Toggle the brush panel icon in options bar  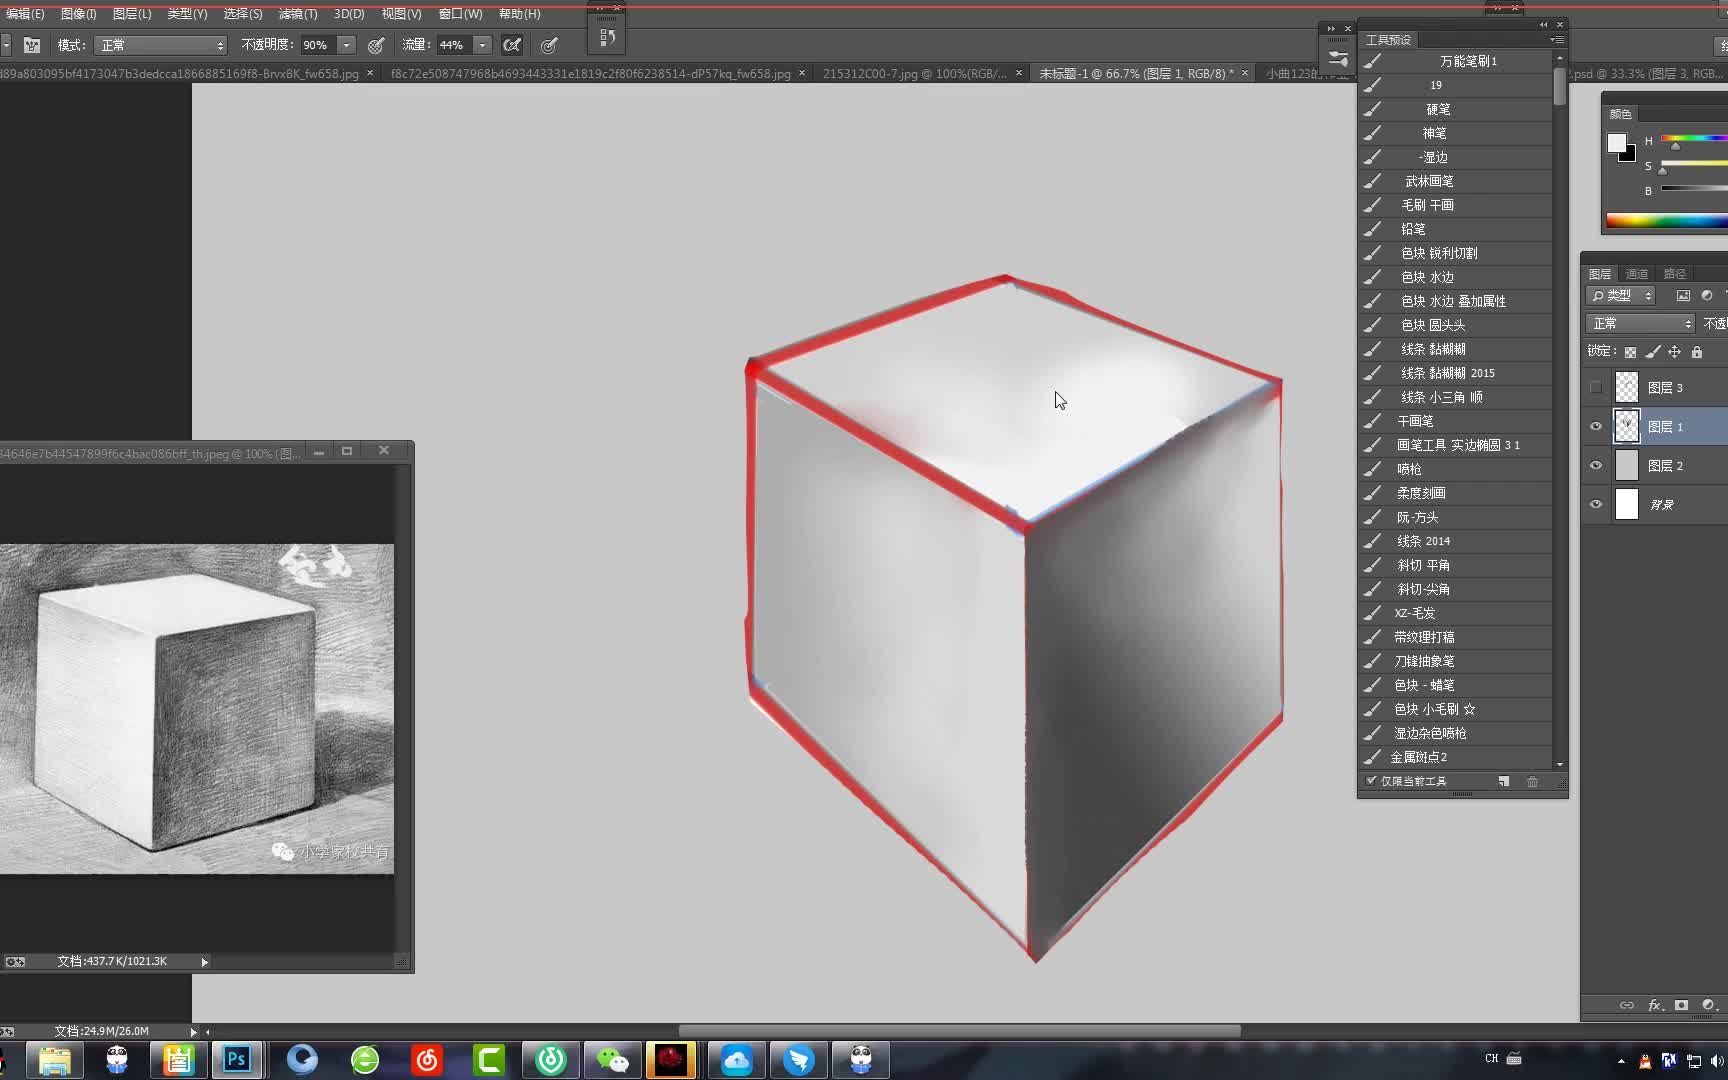(x=32, y=45)
